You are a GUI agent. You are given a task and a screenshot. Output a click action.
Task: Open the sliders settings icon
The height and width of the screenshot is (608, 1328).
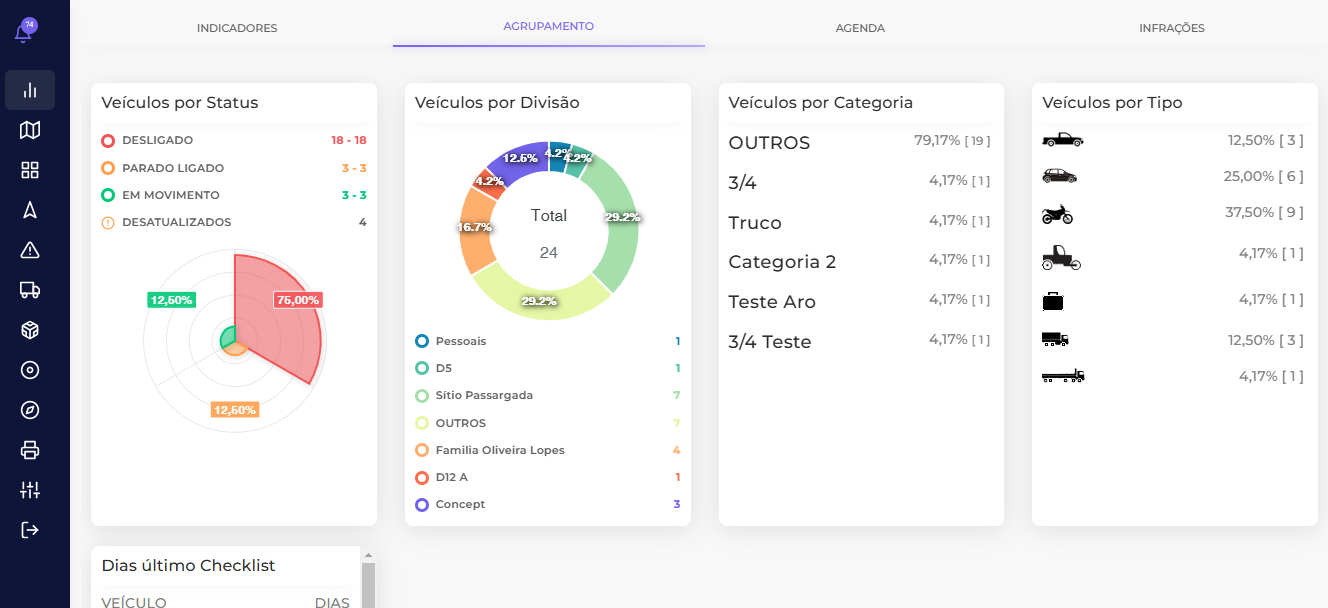[30, 490]
